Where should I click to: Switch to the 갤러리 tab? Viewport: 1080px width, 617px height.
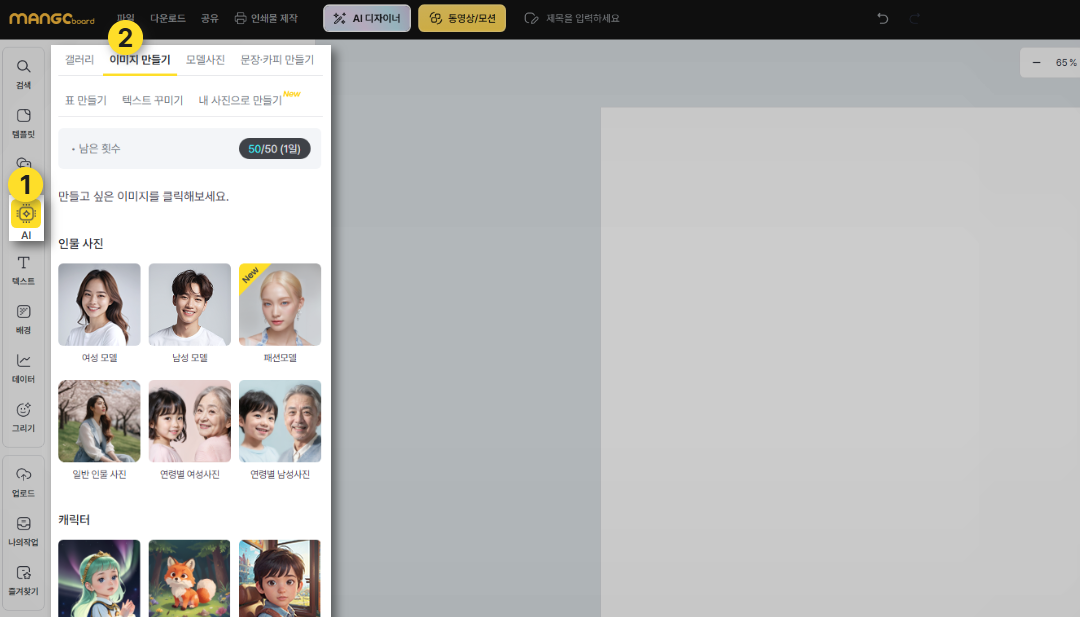tap(79, 60)
